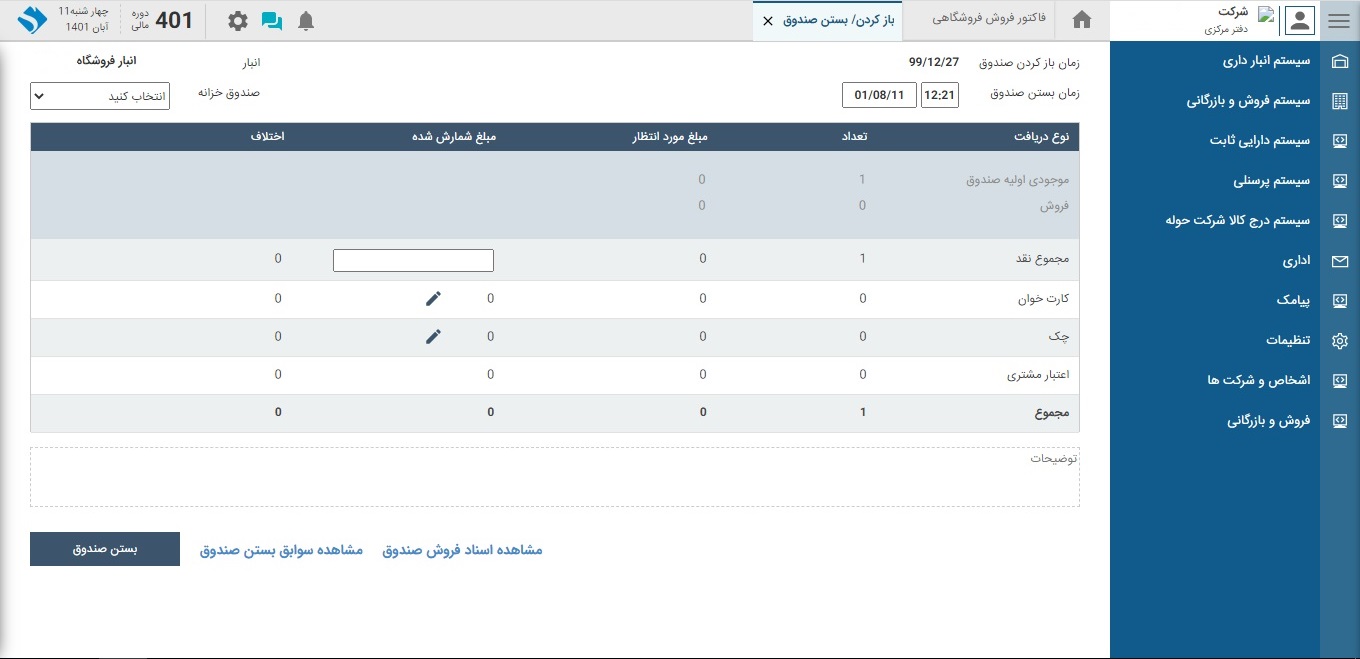
Task: Click the hamburger menu icon
Action: [1339, 21]
